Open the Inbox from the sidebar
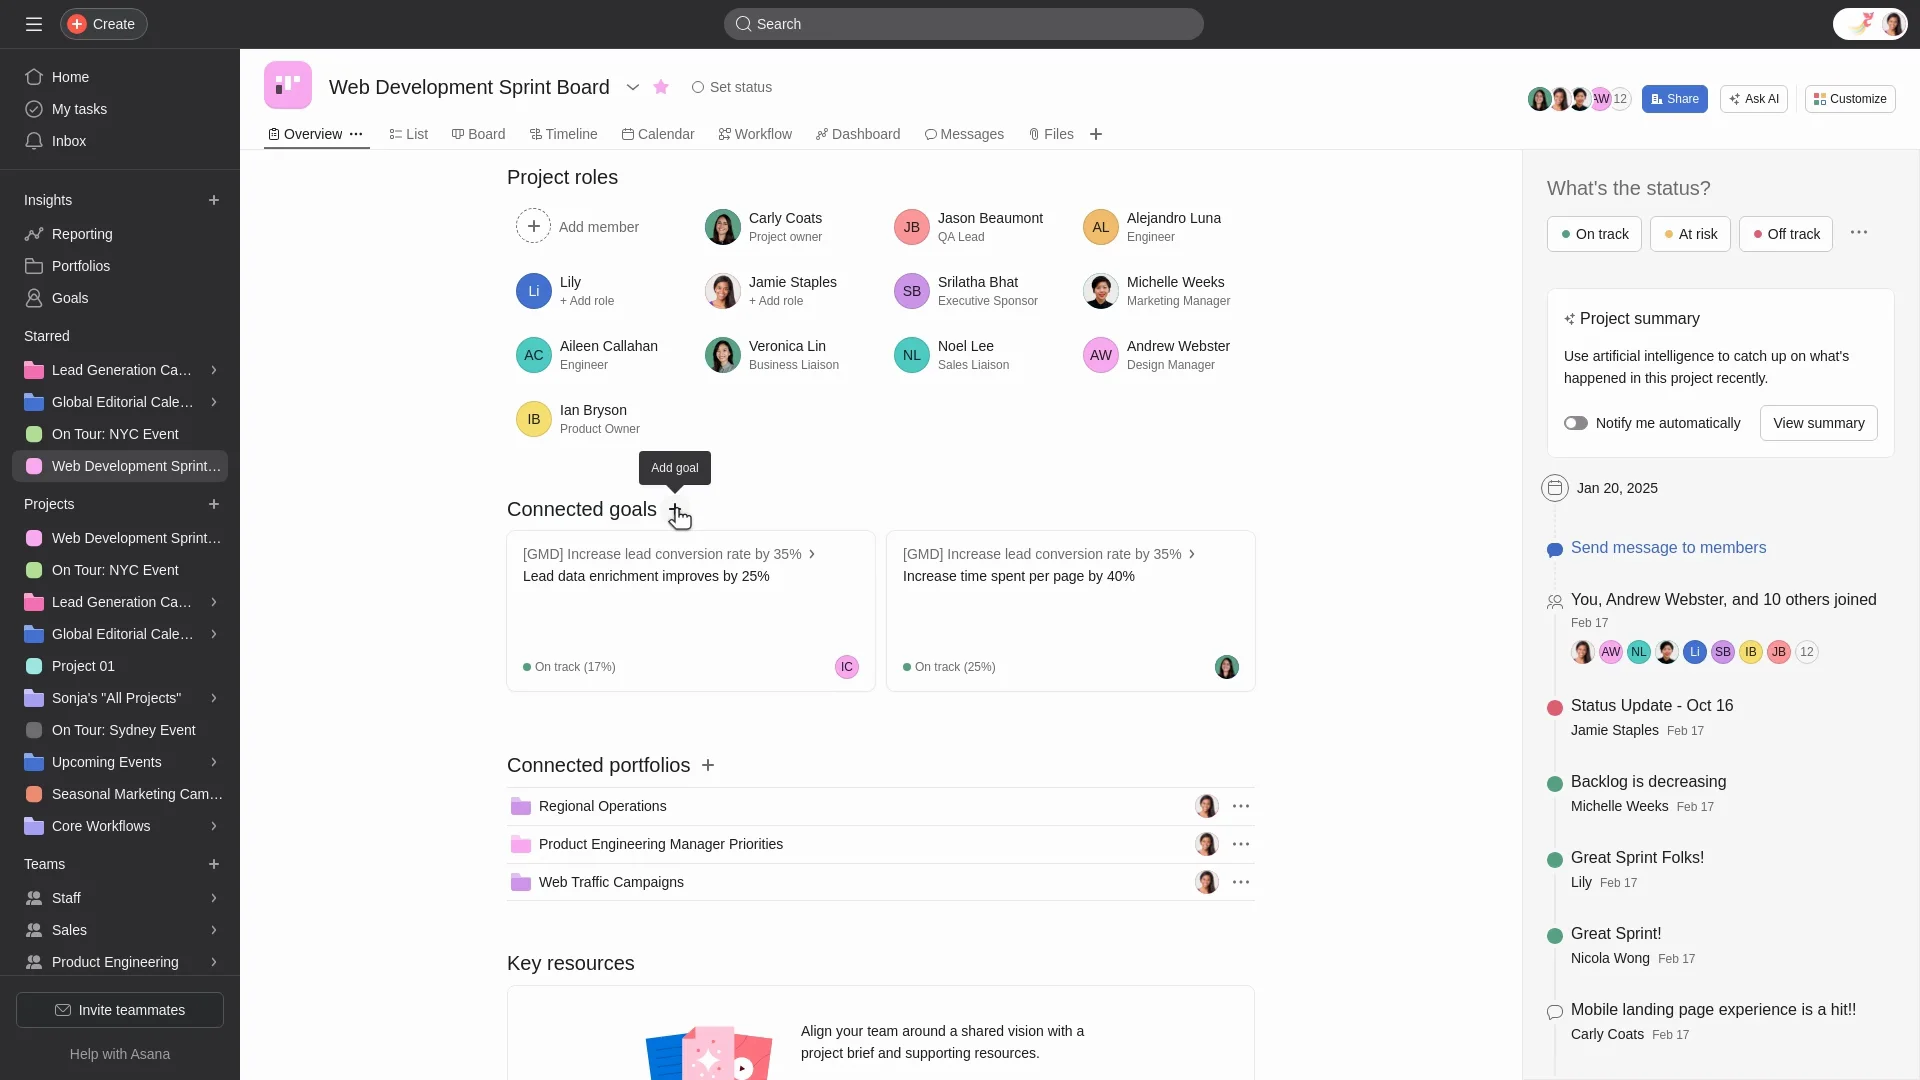The image size is (1920, 1080). pyautogui.click(x=67, y=141)
